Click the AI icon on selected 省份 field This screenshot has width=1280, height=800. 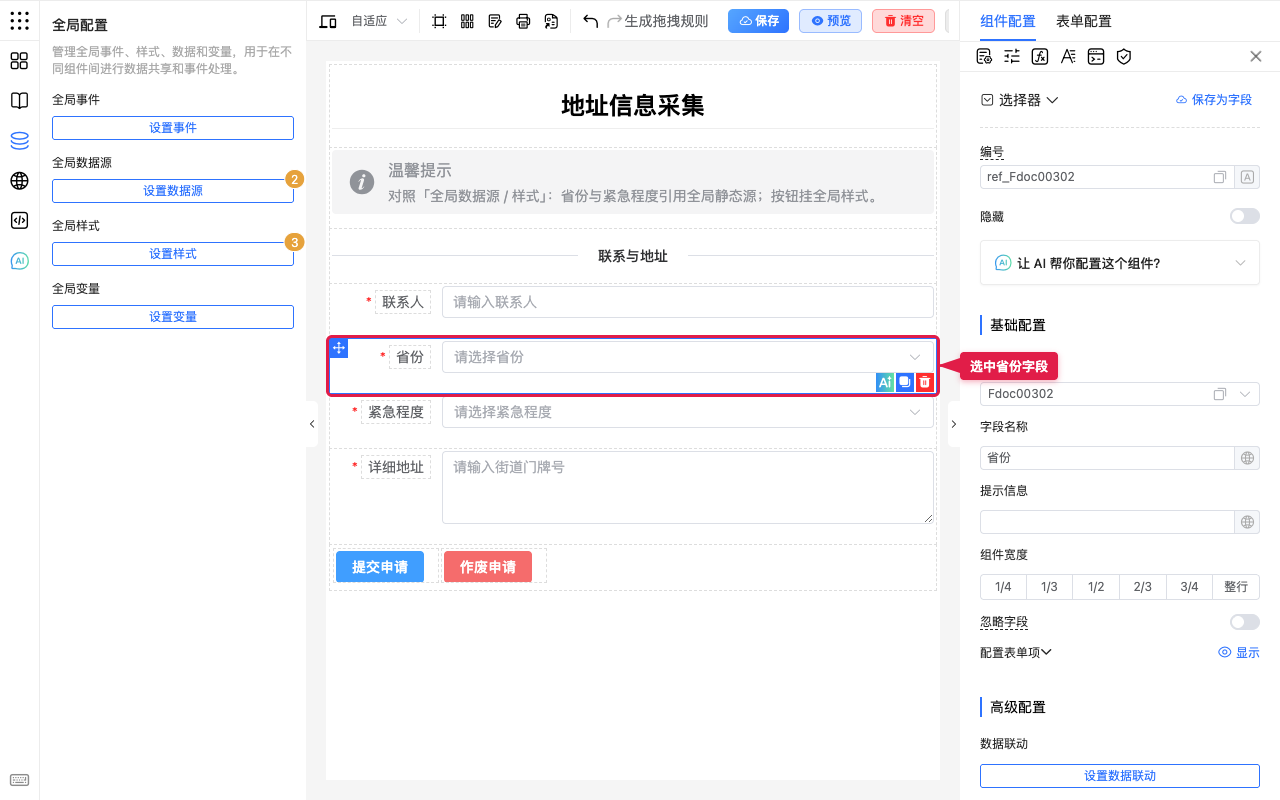[x=884, y=382]
